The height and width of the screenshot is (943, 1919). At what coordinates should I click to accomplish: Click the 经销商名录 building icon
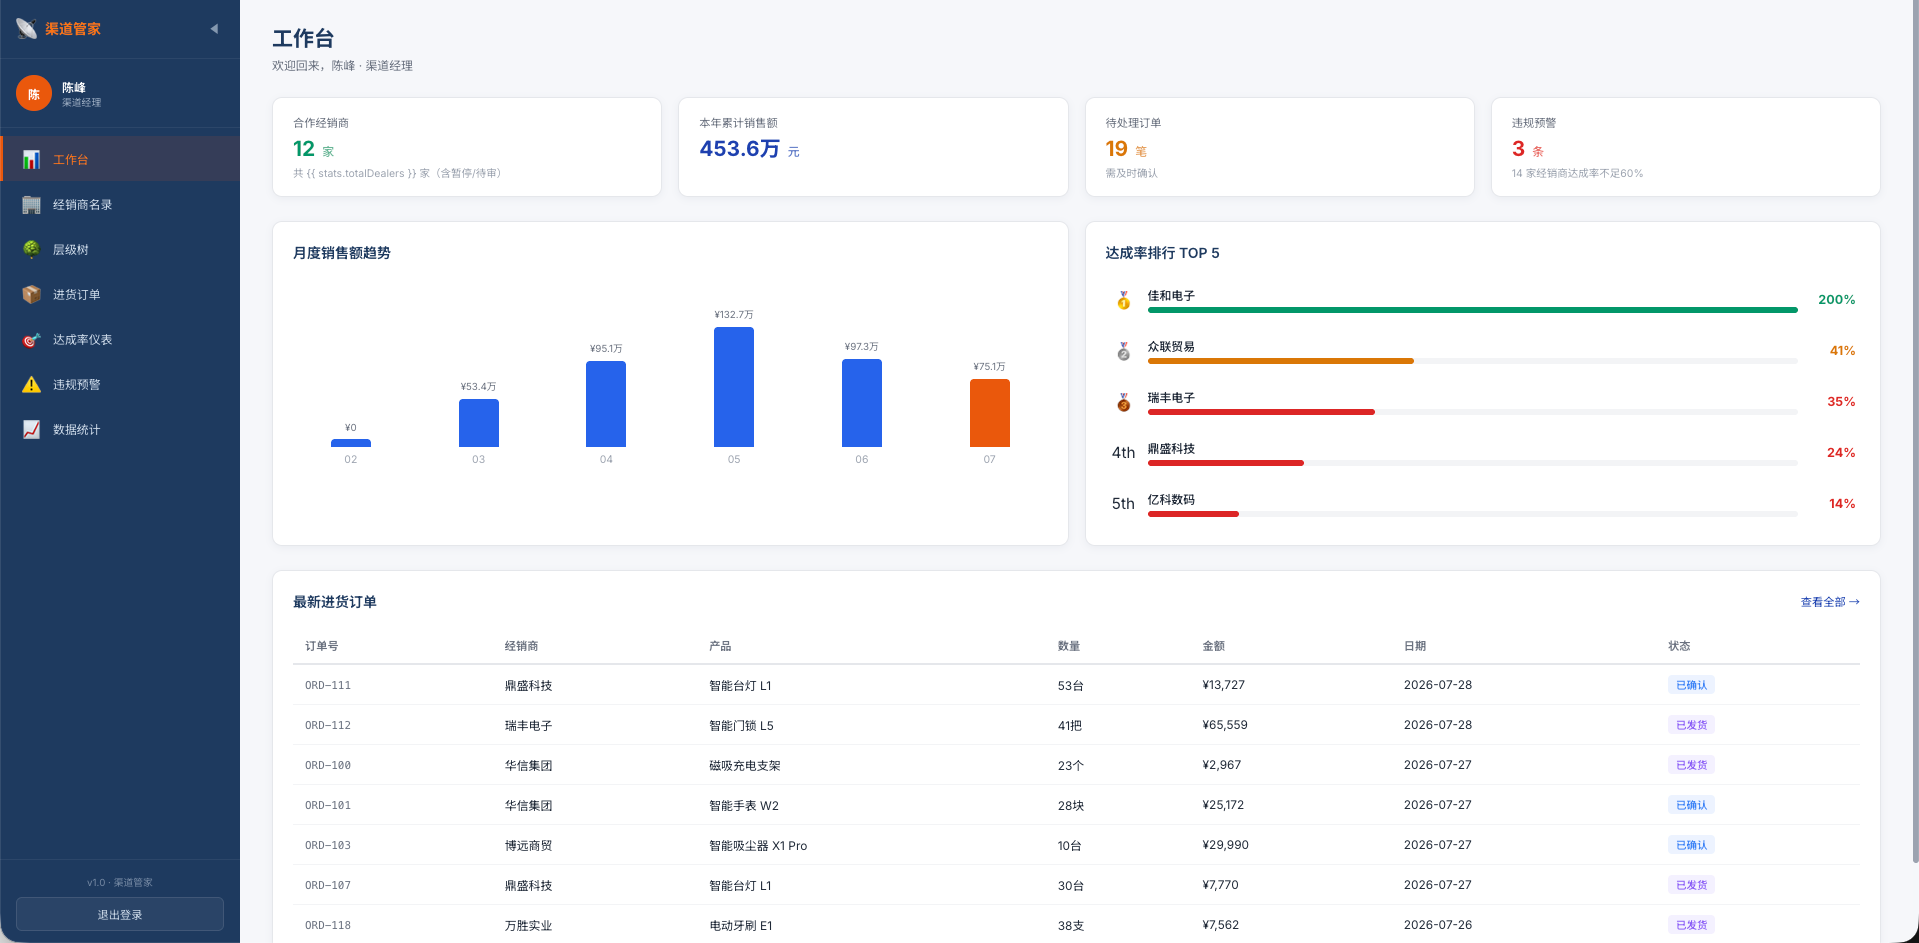coord(32,205)
